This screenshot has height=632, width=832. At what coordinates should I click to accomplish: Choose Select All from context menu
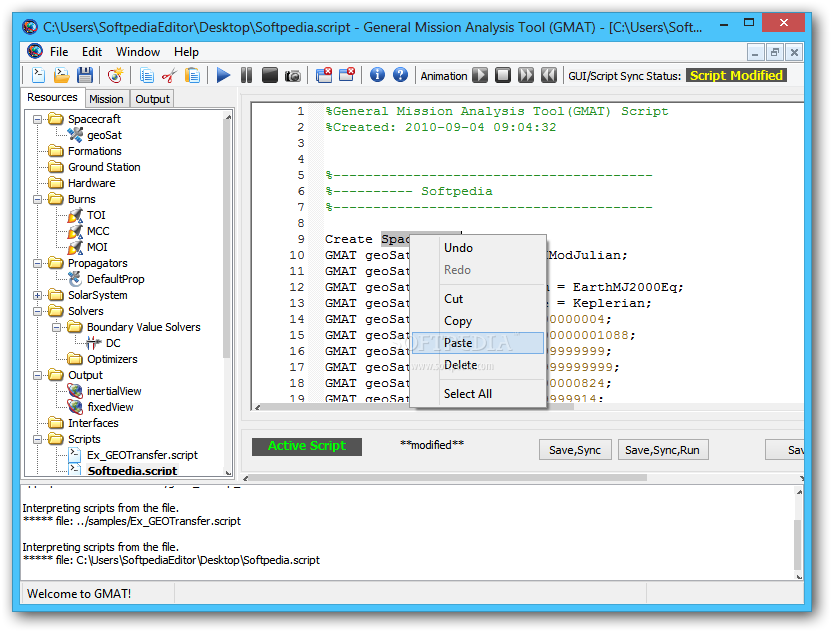tap(479, 394)
